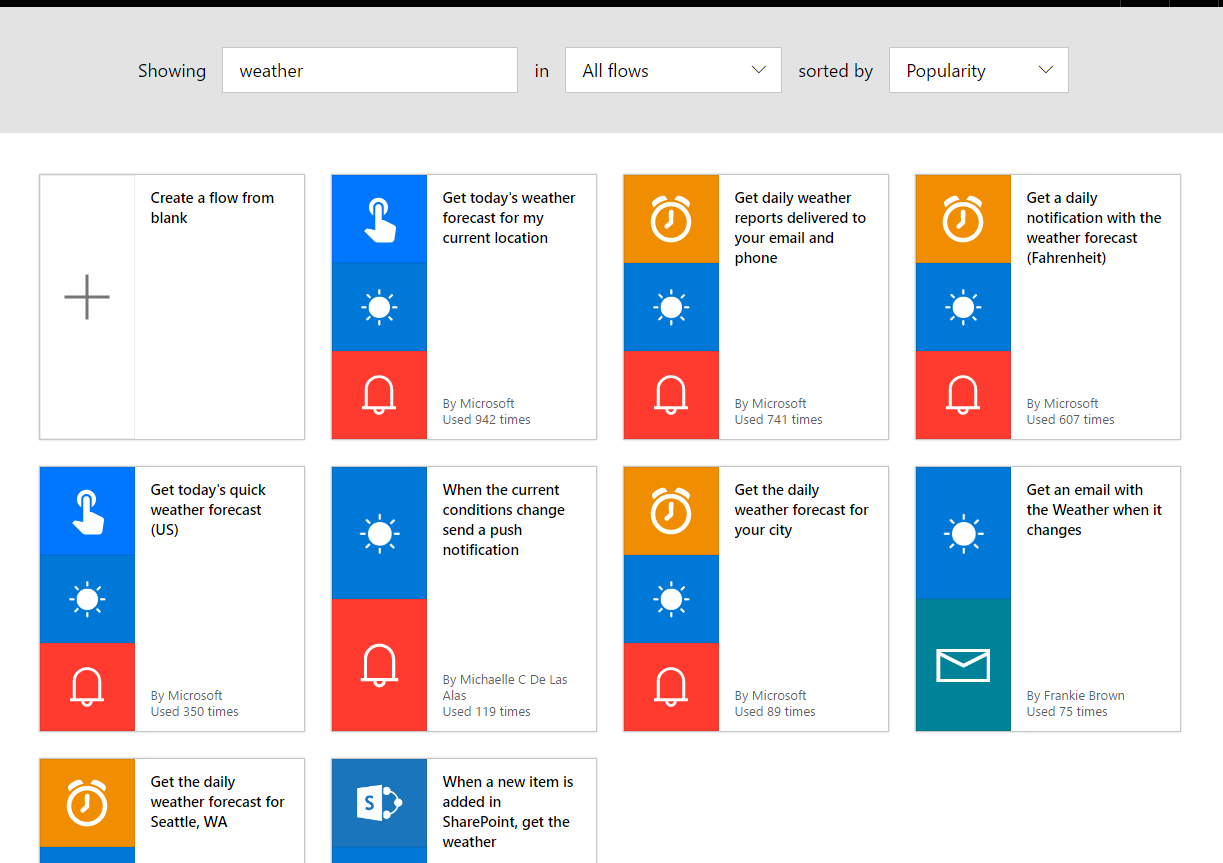Click 'By Michaelle C De Las Alas' author text
Viewport: 1223px width, 863px height.
point(505,688)
